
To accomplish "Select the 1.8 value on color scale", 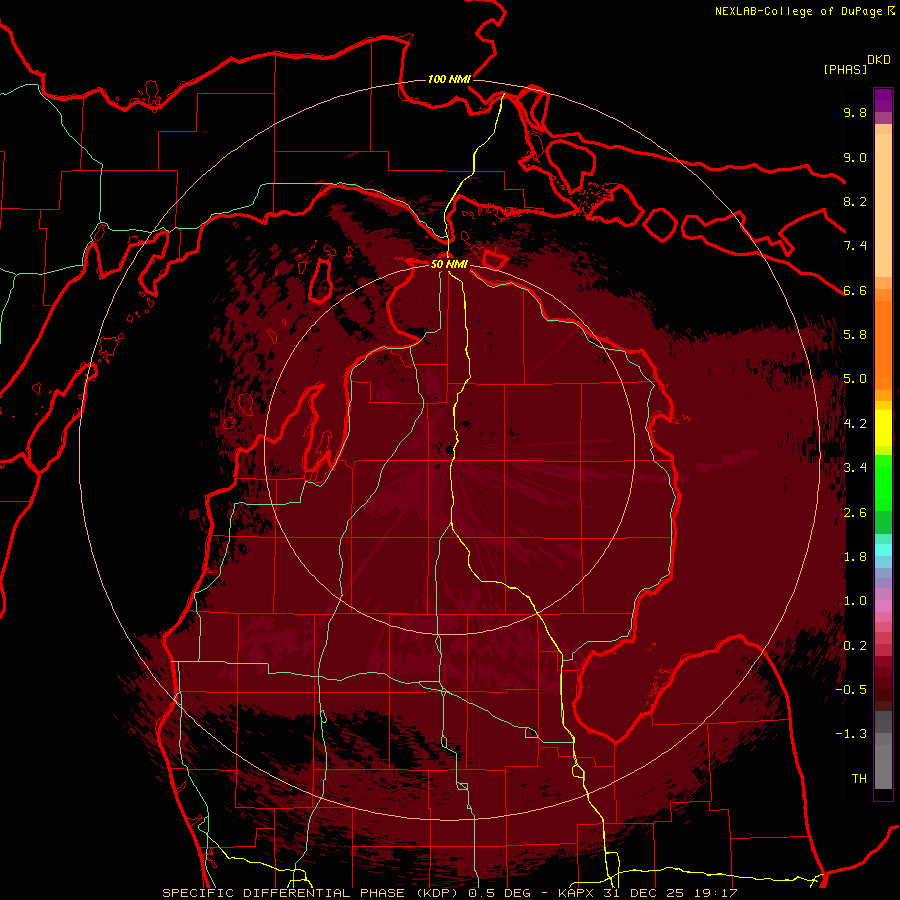I will (855, 557).
